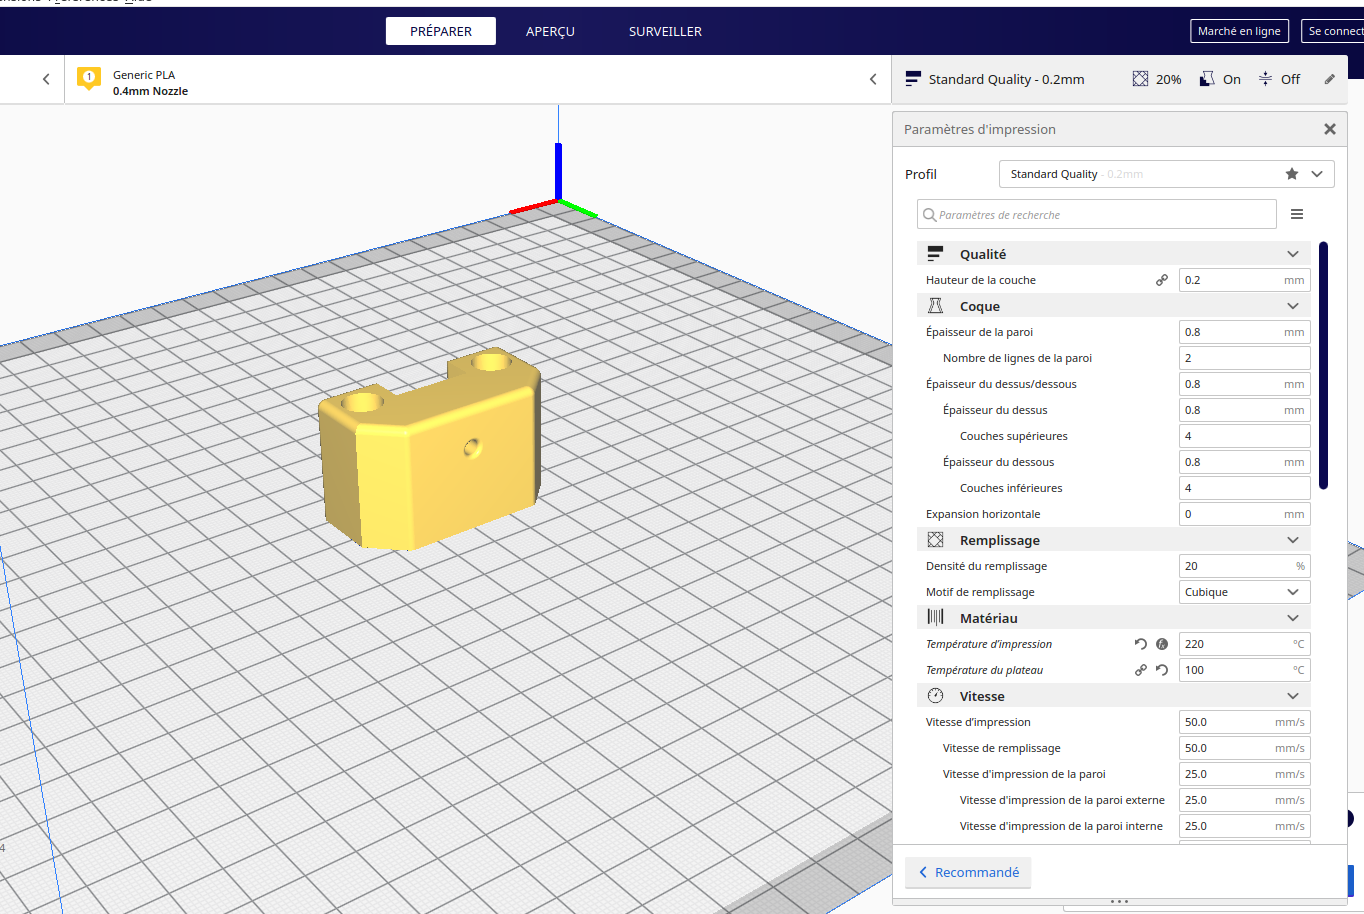Edit Vitesse de remplissage value
The height and width of the screenshot is (914, 1364).
(x=1244, y=748)
